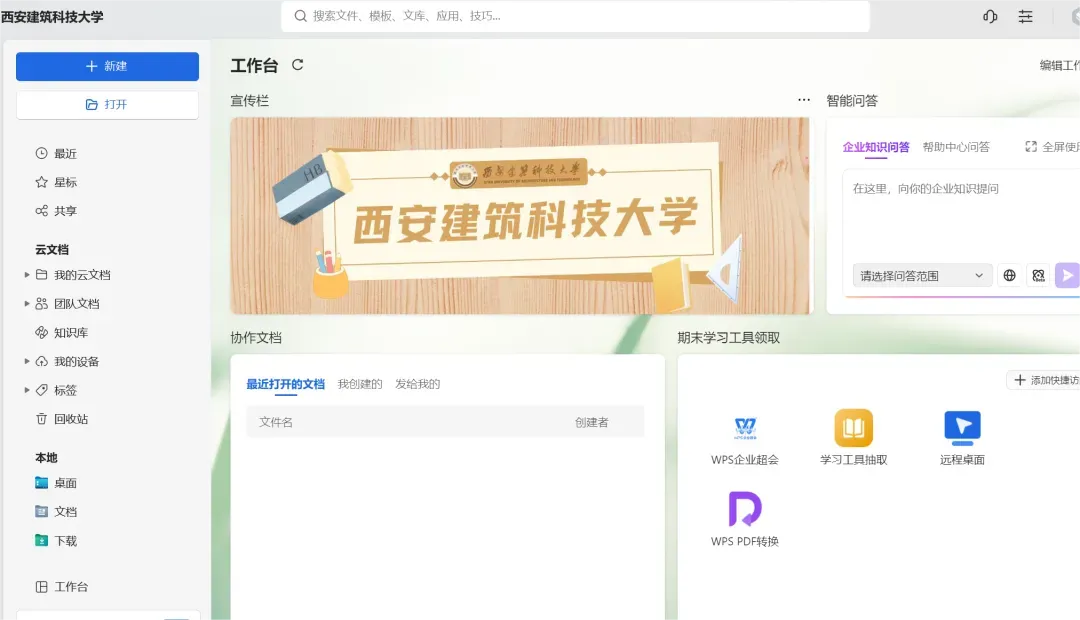Image resolution: width=1080 pixels, height=620 pixels.
Task: Open 团队文档 in the sidebar
Action: pos(76,304)
